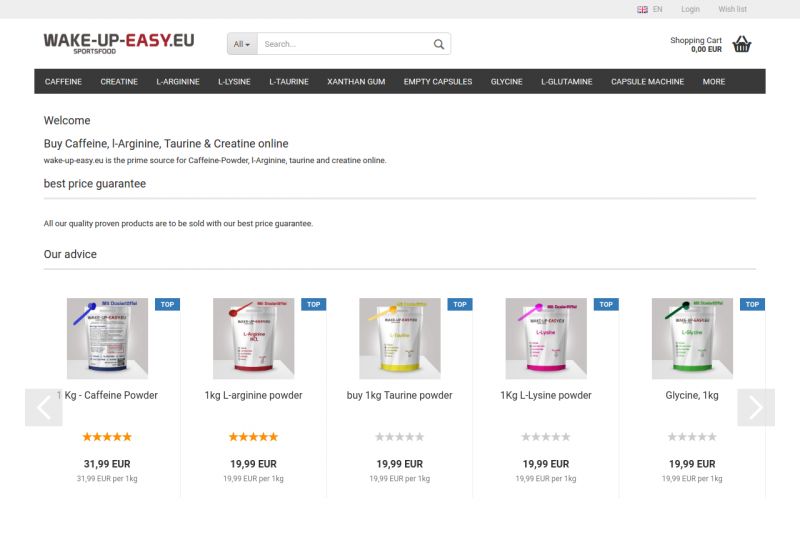The width and height of the screenshot is (800, 550).
Task: Open the Glycine 1kg product image
Action: [692, 338]
